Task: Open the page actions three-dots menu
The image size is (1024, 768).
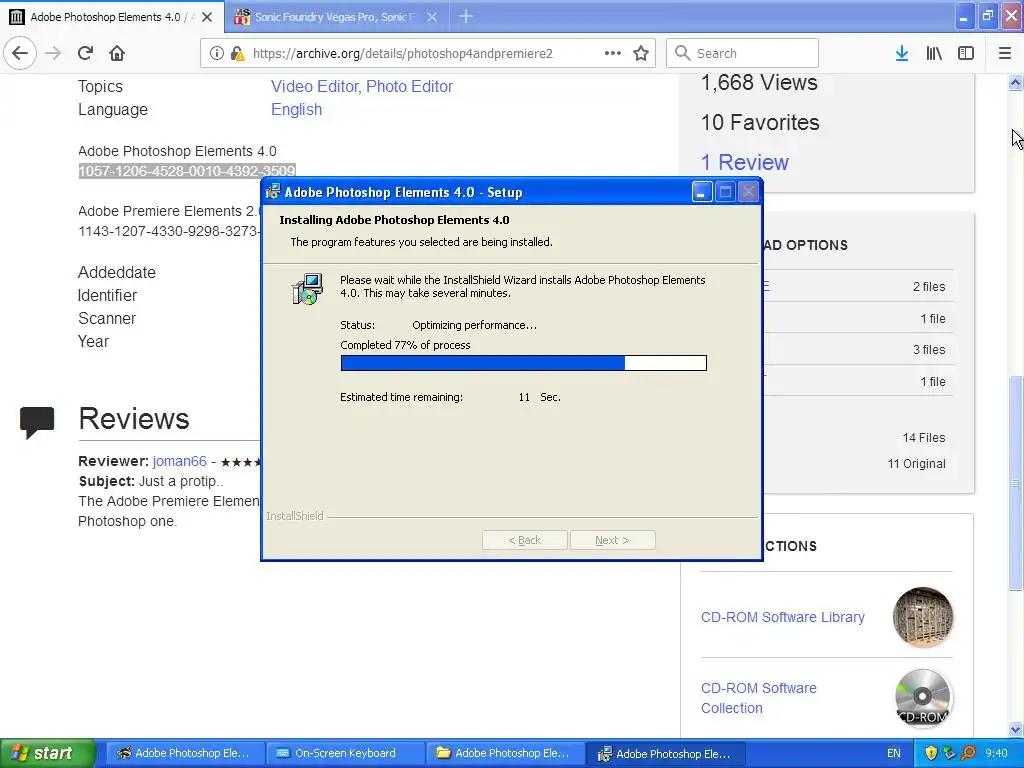Action: click(x=613, y=53)
